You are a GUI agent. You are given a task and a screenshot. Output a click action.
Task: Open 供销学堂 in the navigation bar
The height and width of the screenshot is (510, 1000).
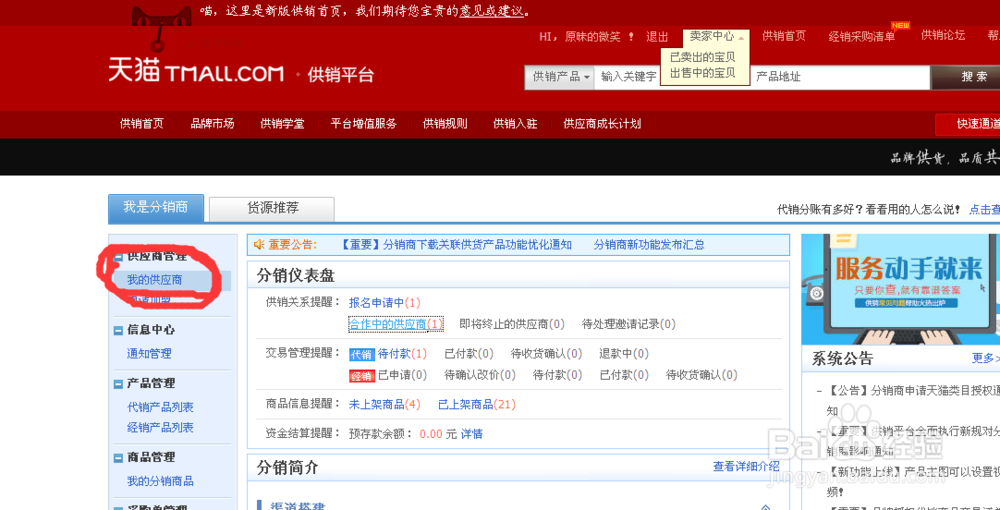282,124
